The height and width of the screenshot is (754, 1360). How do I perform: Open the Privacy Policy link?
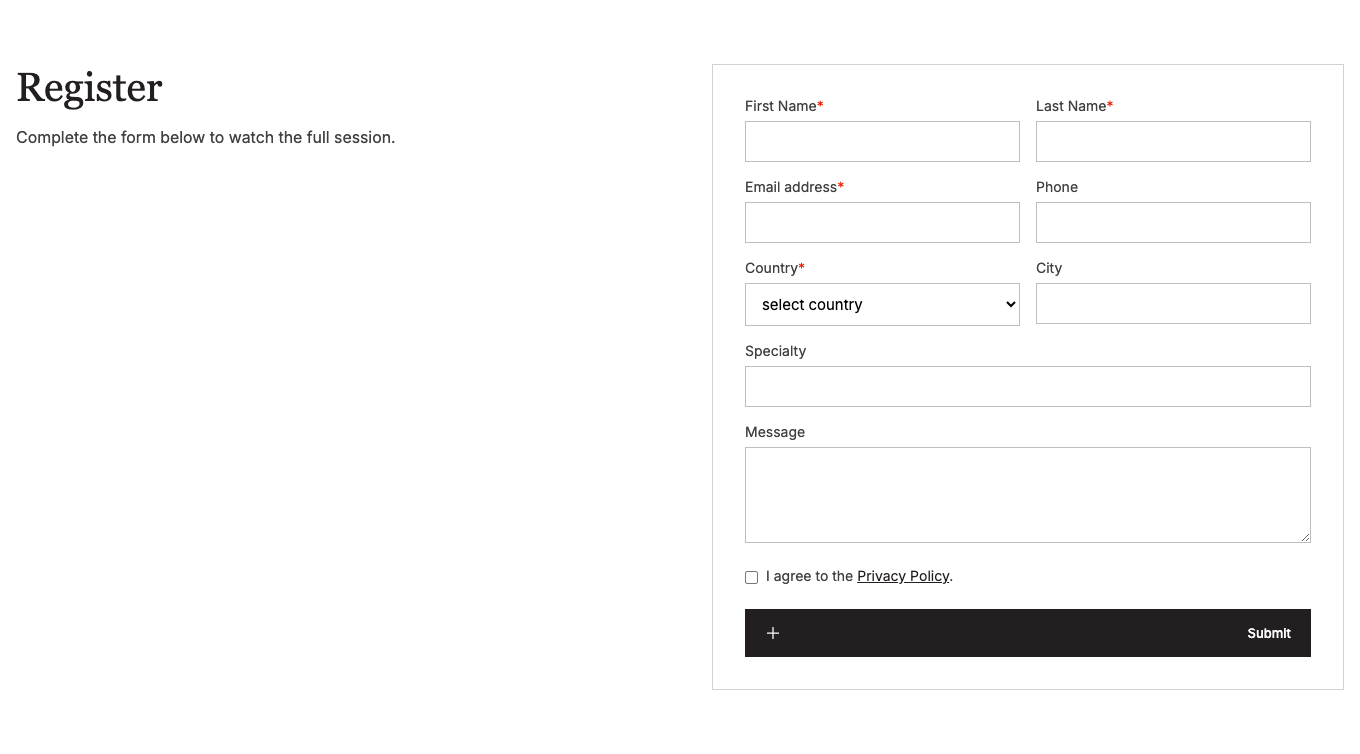coord(903,576)
